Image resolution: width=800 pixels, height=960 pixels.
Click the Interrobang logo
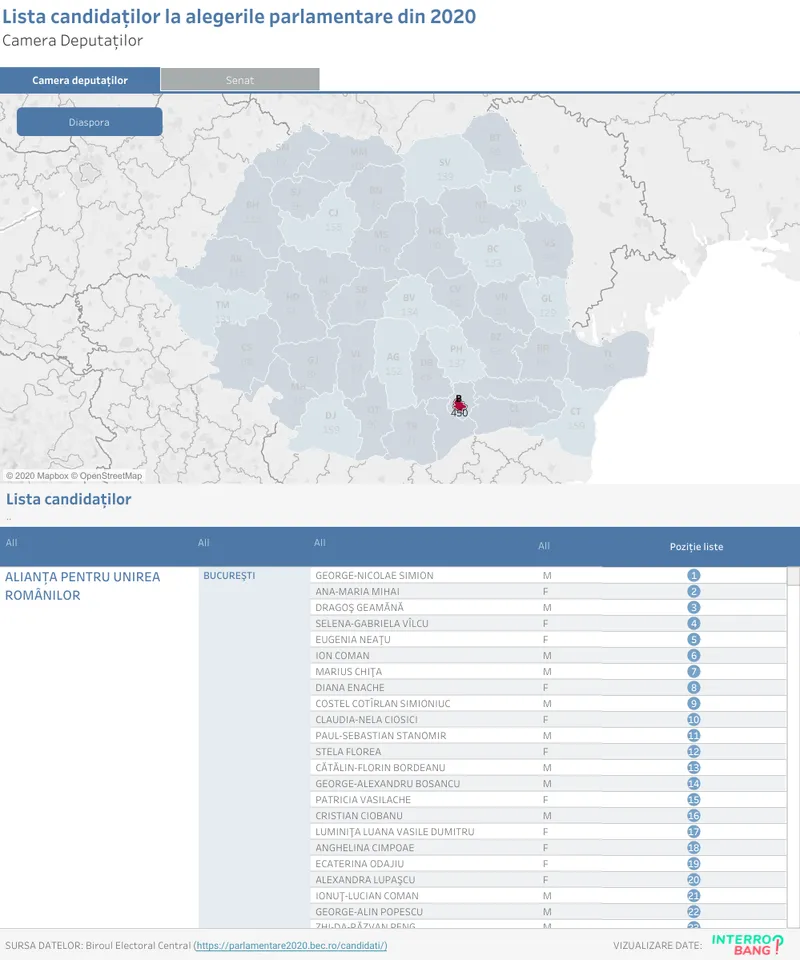click(x=748, y=945)
